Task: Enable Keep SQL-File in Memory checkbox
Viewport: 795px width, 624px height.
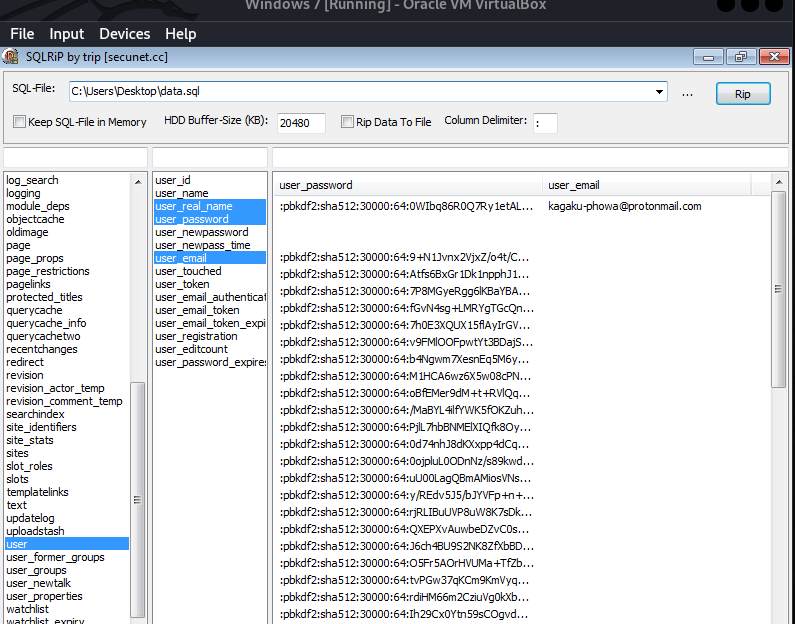Action: [x=19, y=122]
